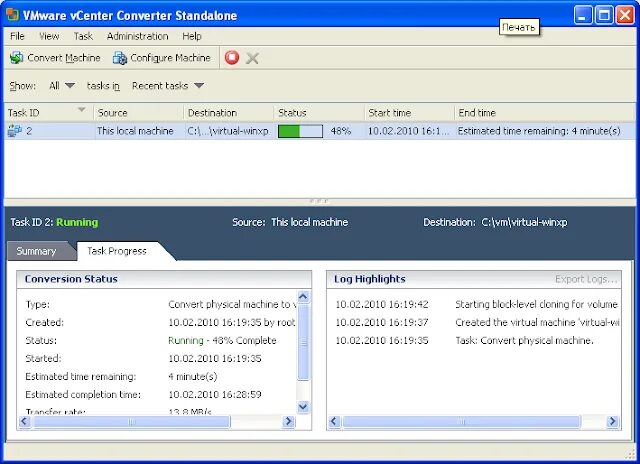Click log timestamp '10.02.2010 16:19:42'
The width and height of the screenshot is (640, 464).
(x=382, y=304)
